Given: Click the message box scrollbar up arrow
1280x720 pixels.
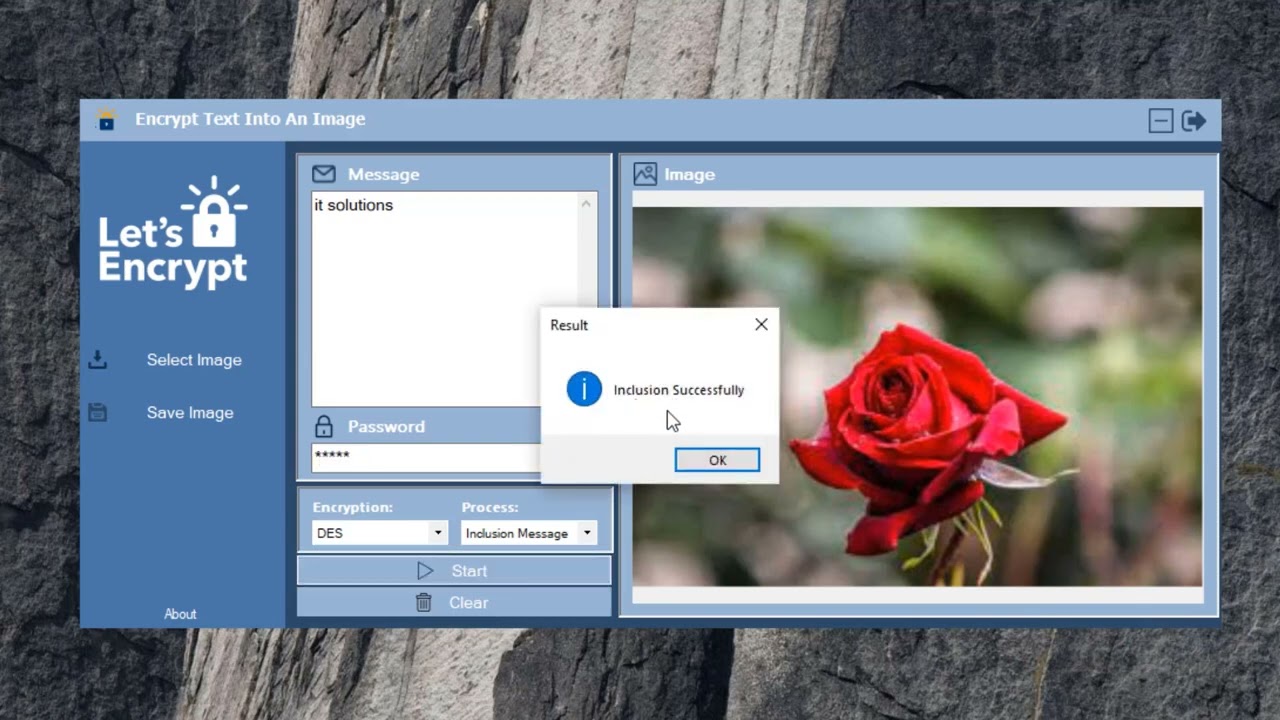Looking at the screenshot, I should click(x=586, y=204).
